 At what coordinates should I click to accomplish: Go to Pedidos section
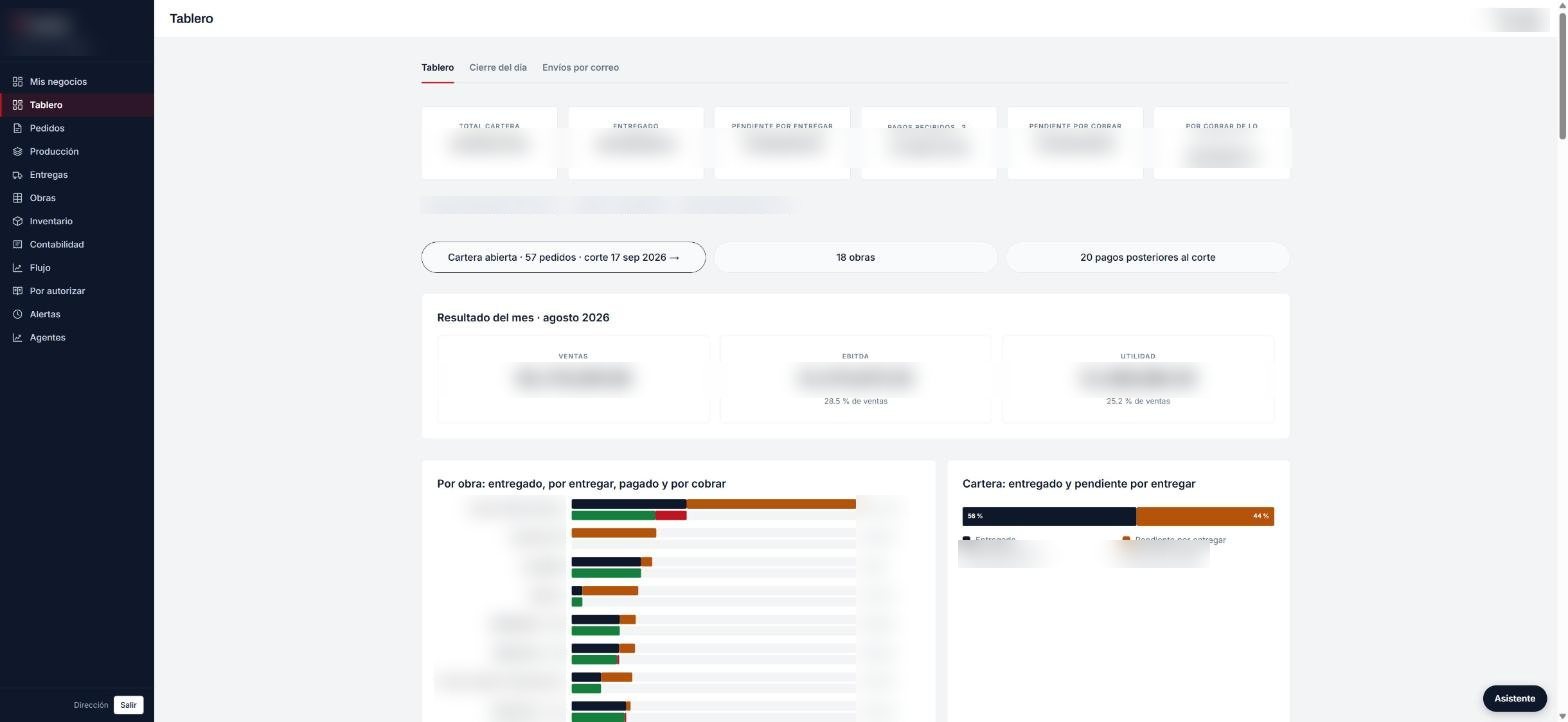pos(77,128)
